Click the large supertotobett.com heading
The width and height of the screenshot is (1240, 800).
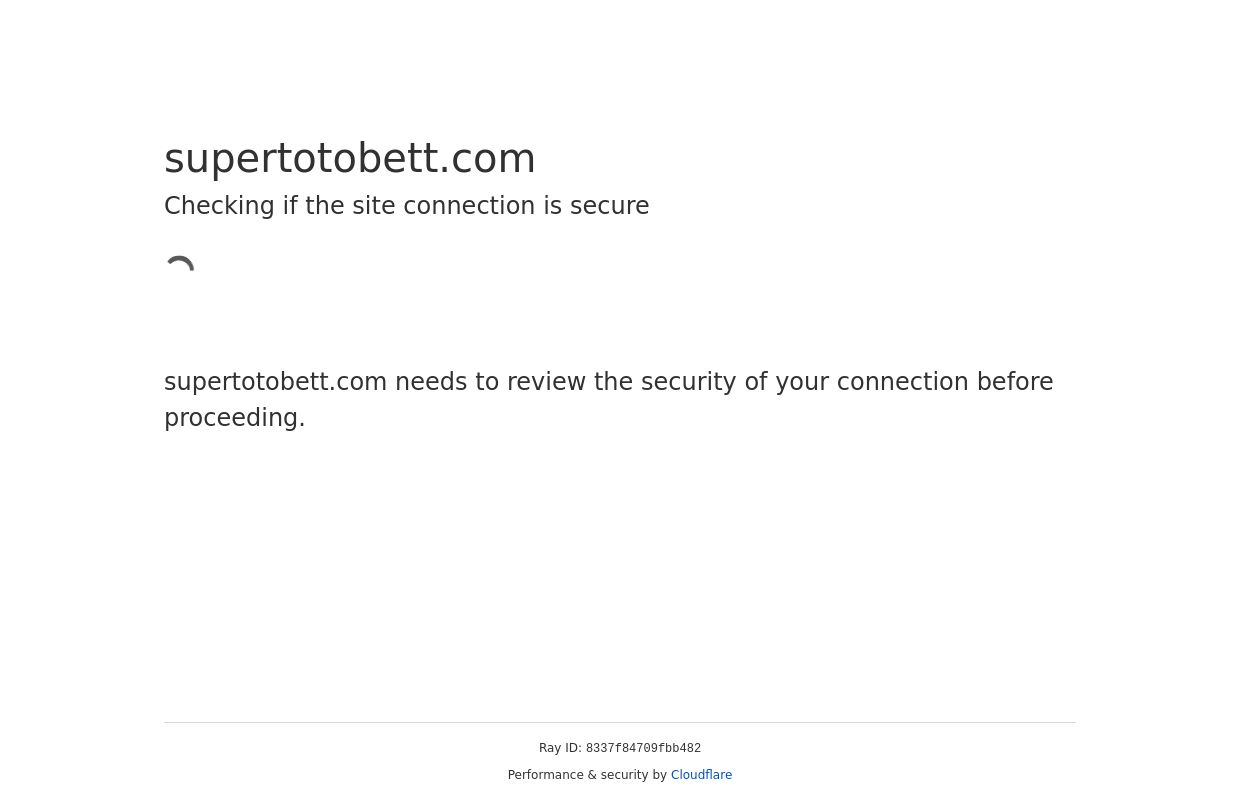[350, 158]
